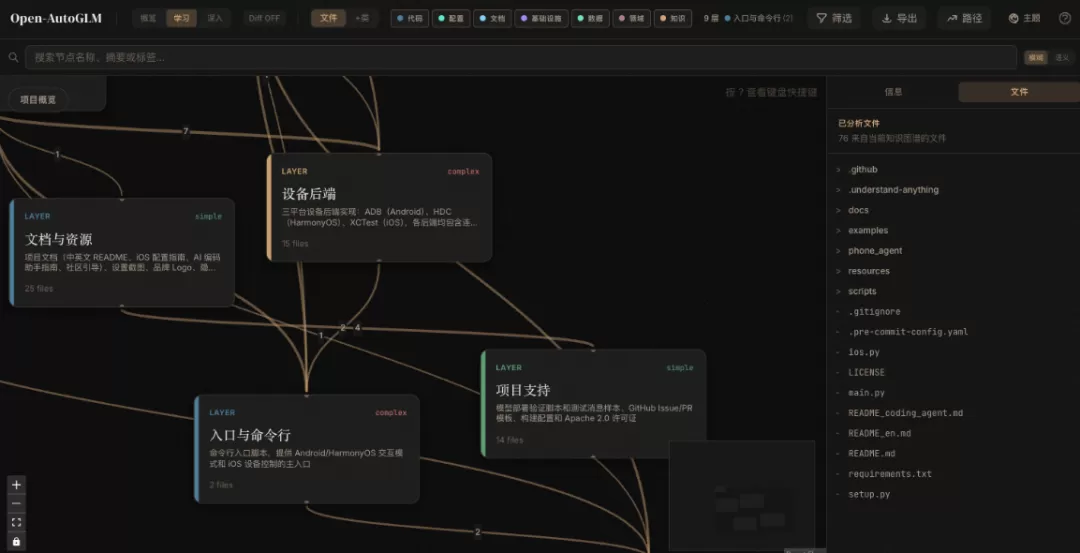Select the 文档与资源 layer node
Screen dimensions: 1080x553
(122, 253)
